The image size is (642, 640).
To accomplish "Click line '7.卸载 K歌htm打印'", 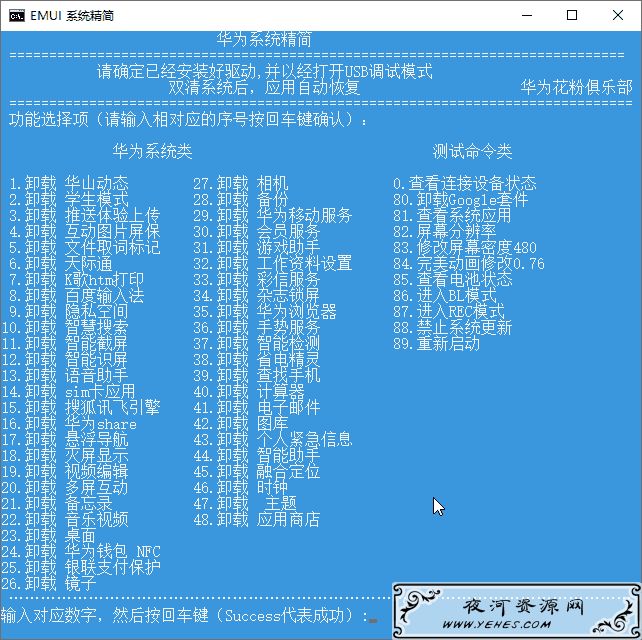I will 77,279.
